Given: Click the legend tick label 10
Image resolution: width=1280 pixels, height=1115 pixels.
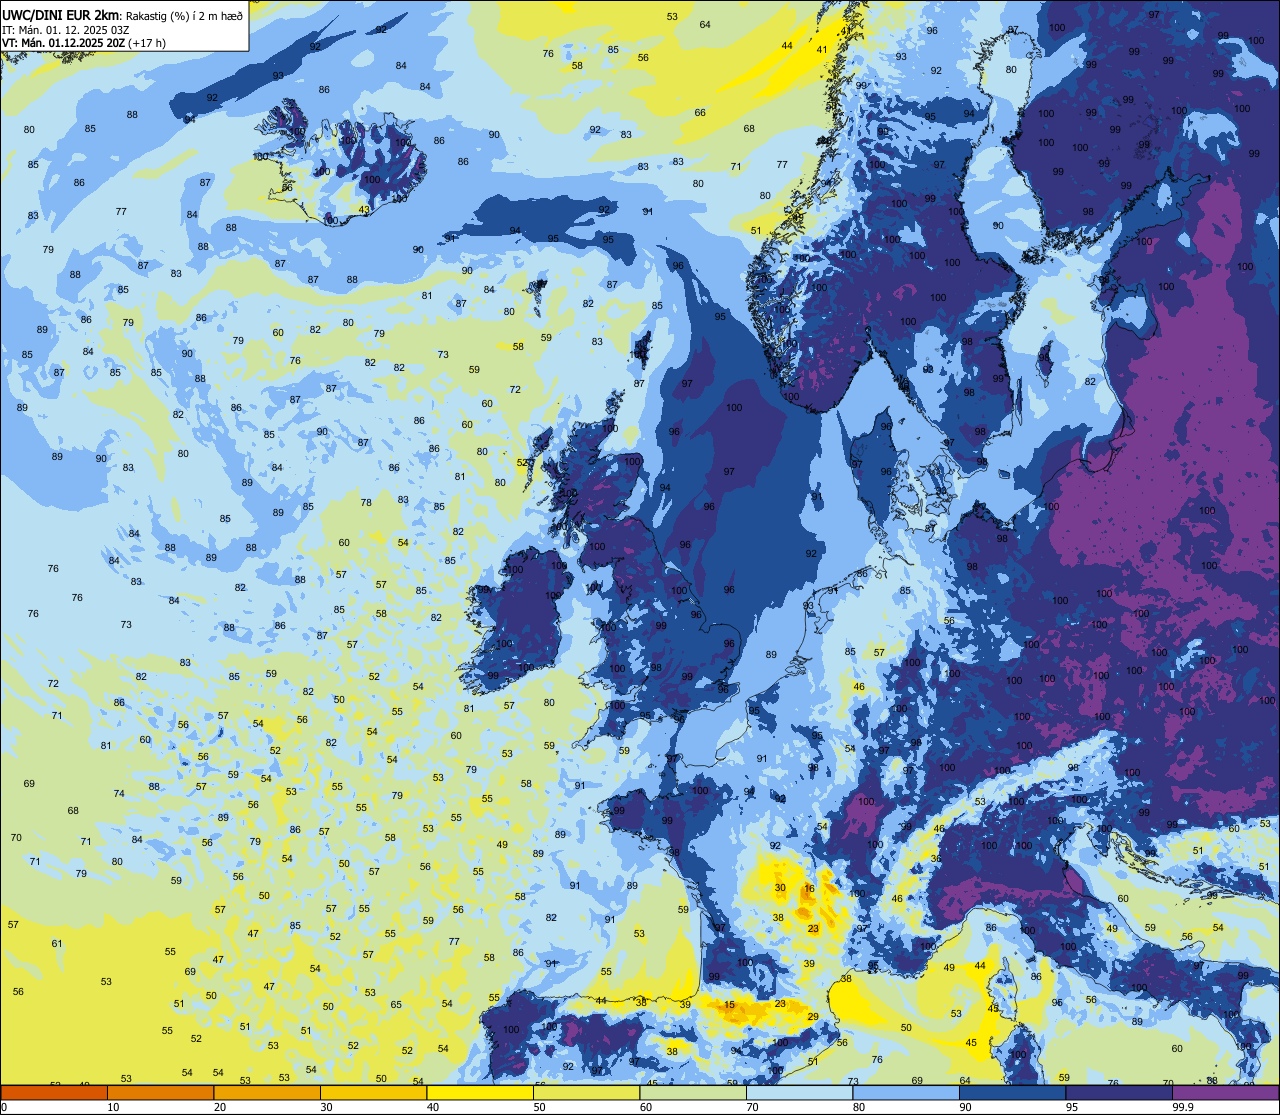Looking at the screenshot, I should pyautogui.click(x=113, y=1107).
